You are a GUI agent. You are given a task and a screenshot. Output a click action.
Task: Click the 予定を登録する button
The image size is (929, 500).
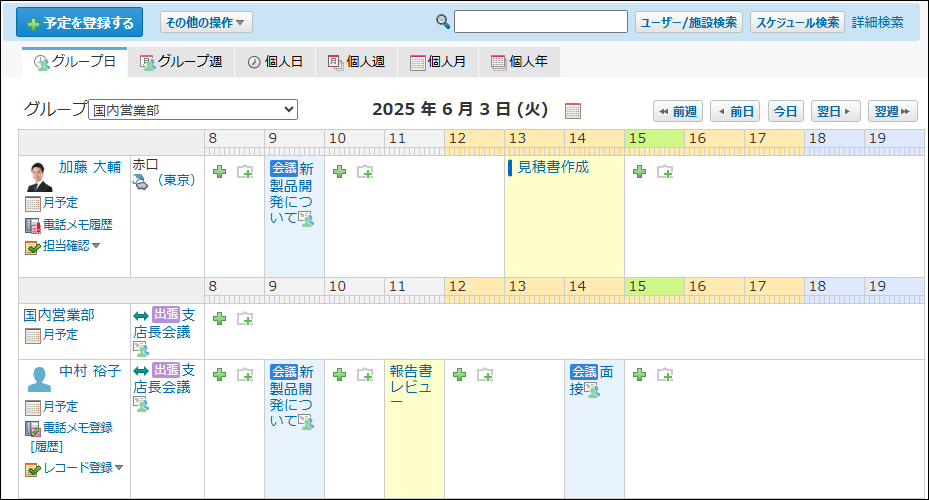click(x=80, y=22)
